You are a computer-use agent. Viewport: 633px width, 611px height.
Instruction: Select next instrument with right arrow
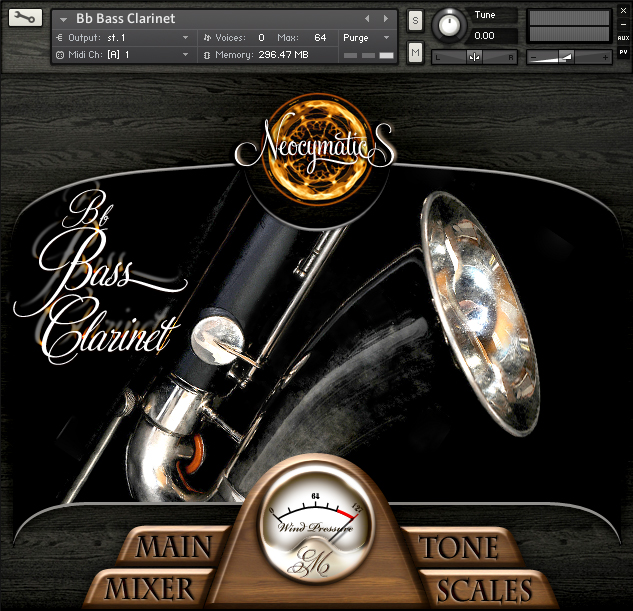(386, 19)
